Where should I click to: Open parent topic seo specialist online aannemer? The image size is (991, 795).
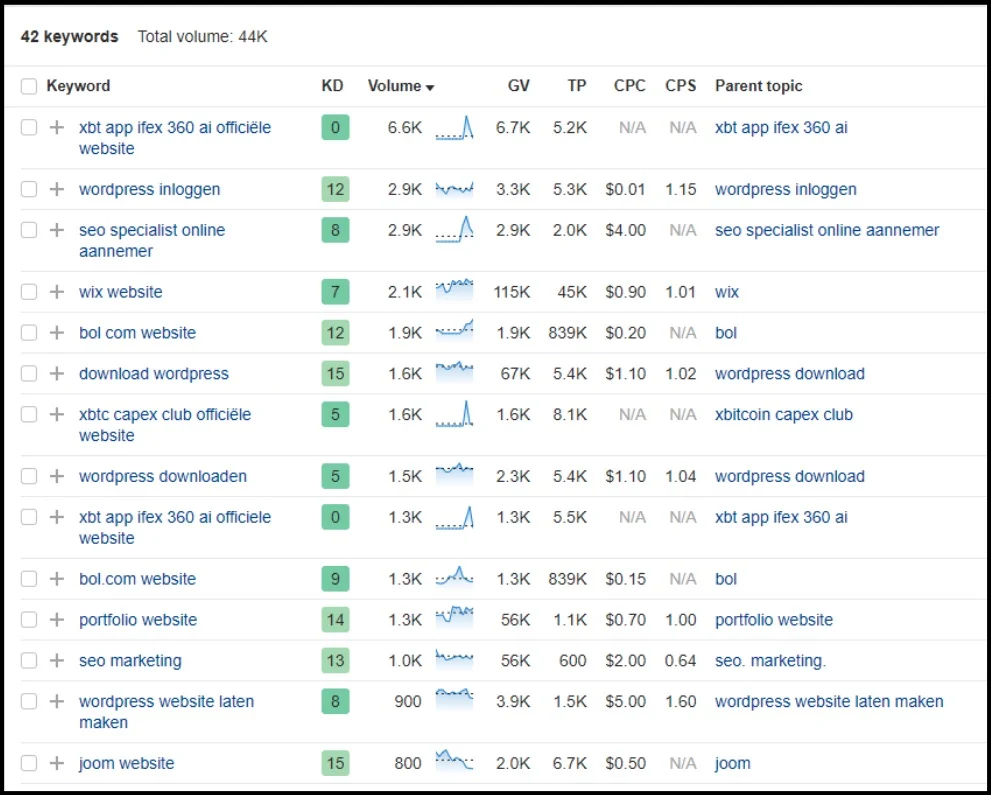827,230
